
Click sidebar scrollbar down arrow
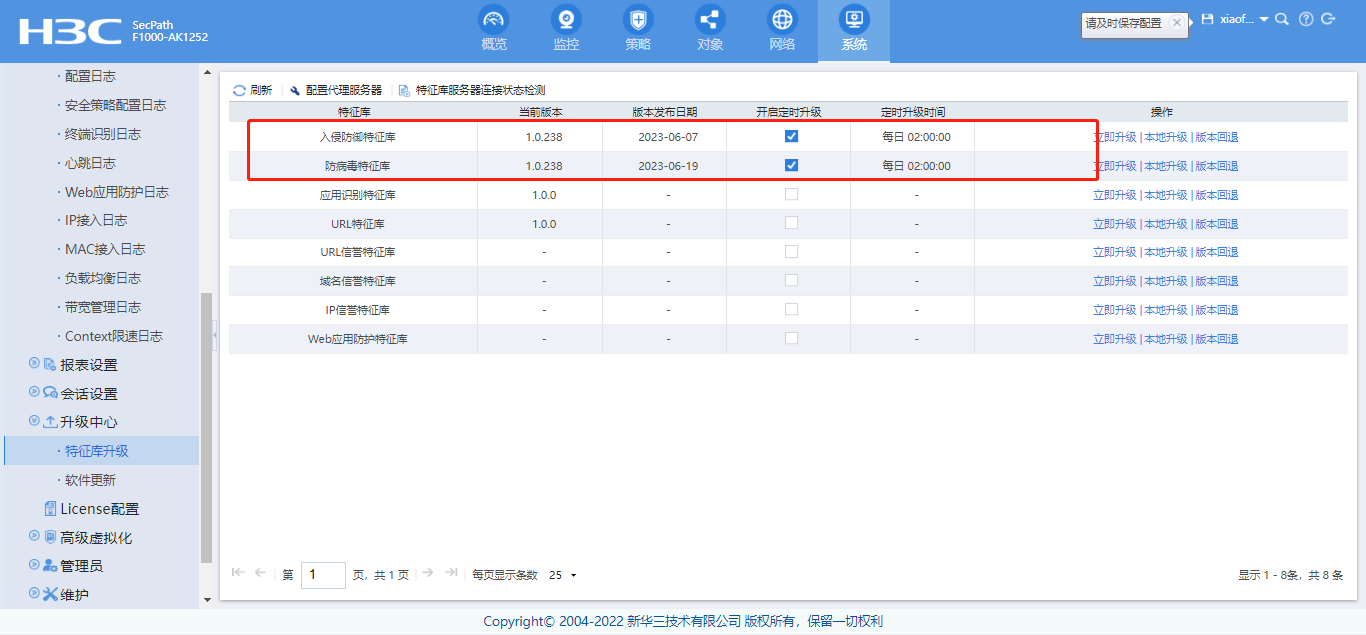tap(207, 600)
